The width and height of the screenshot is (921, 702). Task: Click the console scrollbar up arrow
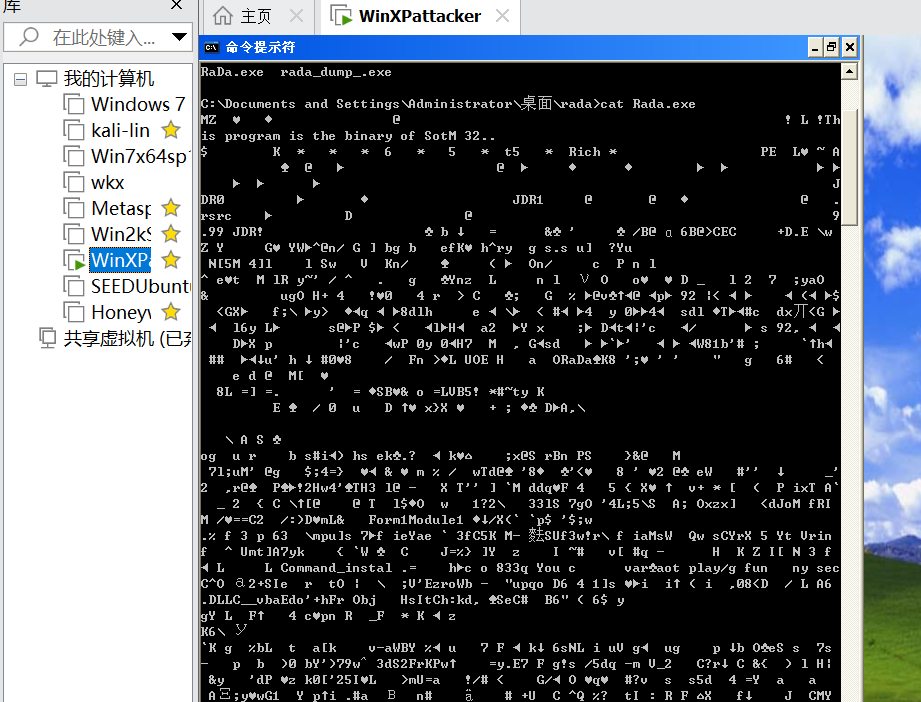(849, 72)
